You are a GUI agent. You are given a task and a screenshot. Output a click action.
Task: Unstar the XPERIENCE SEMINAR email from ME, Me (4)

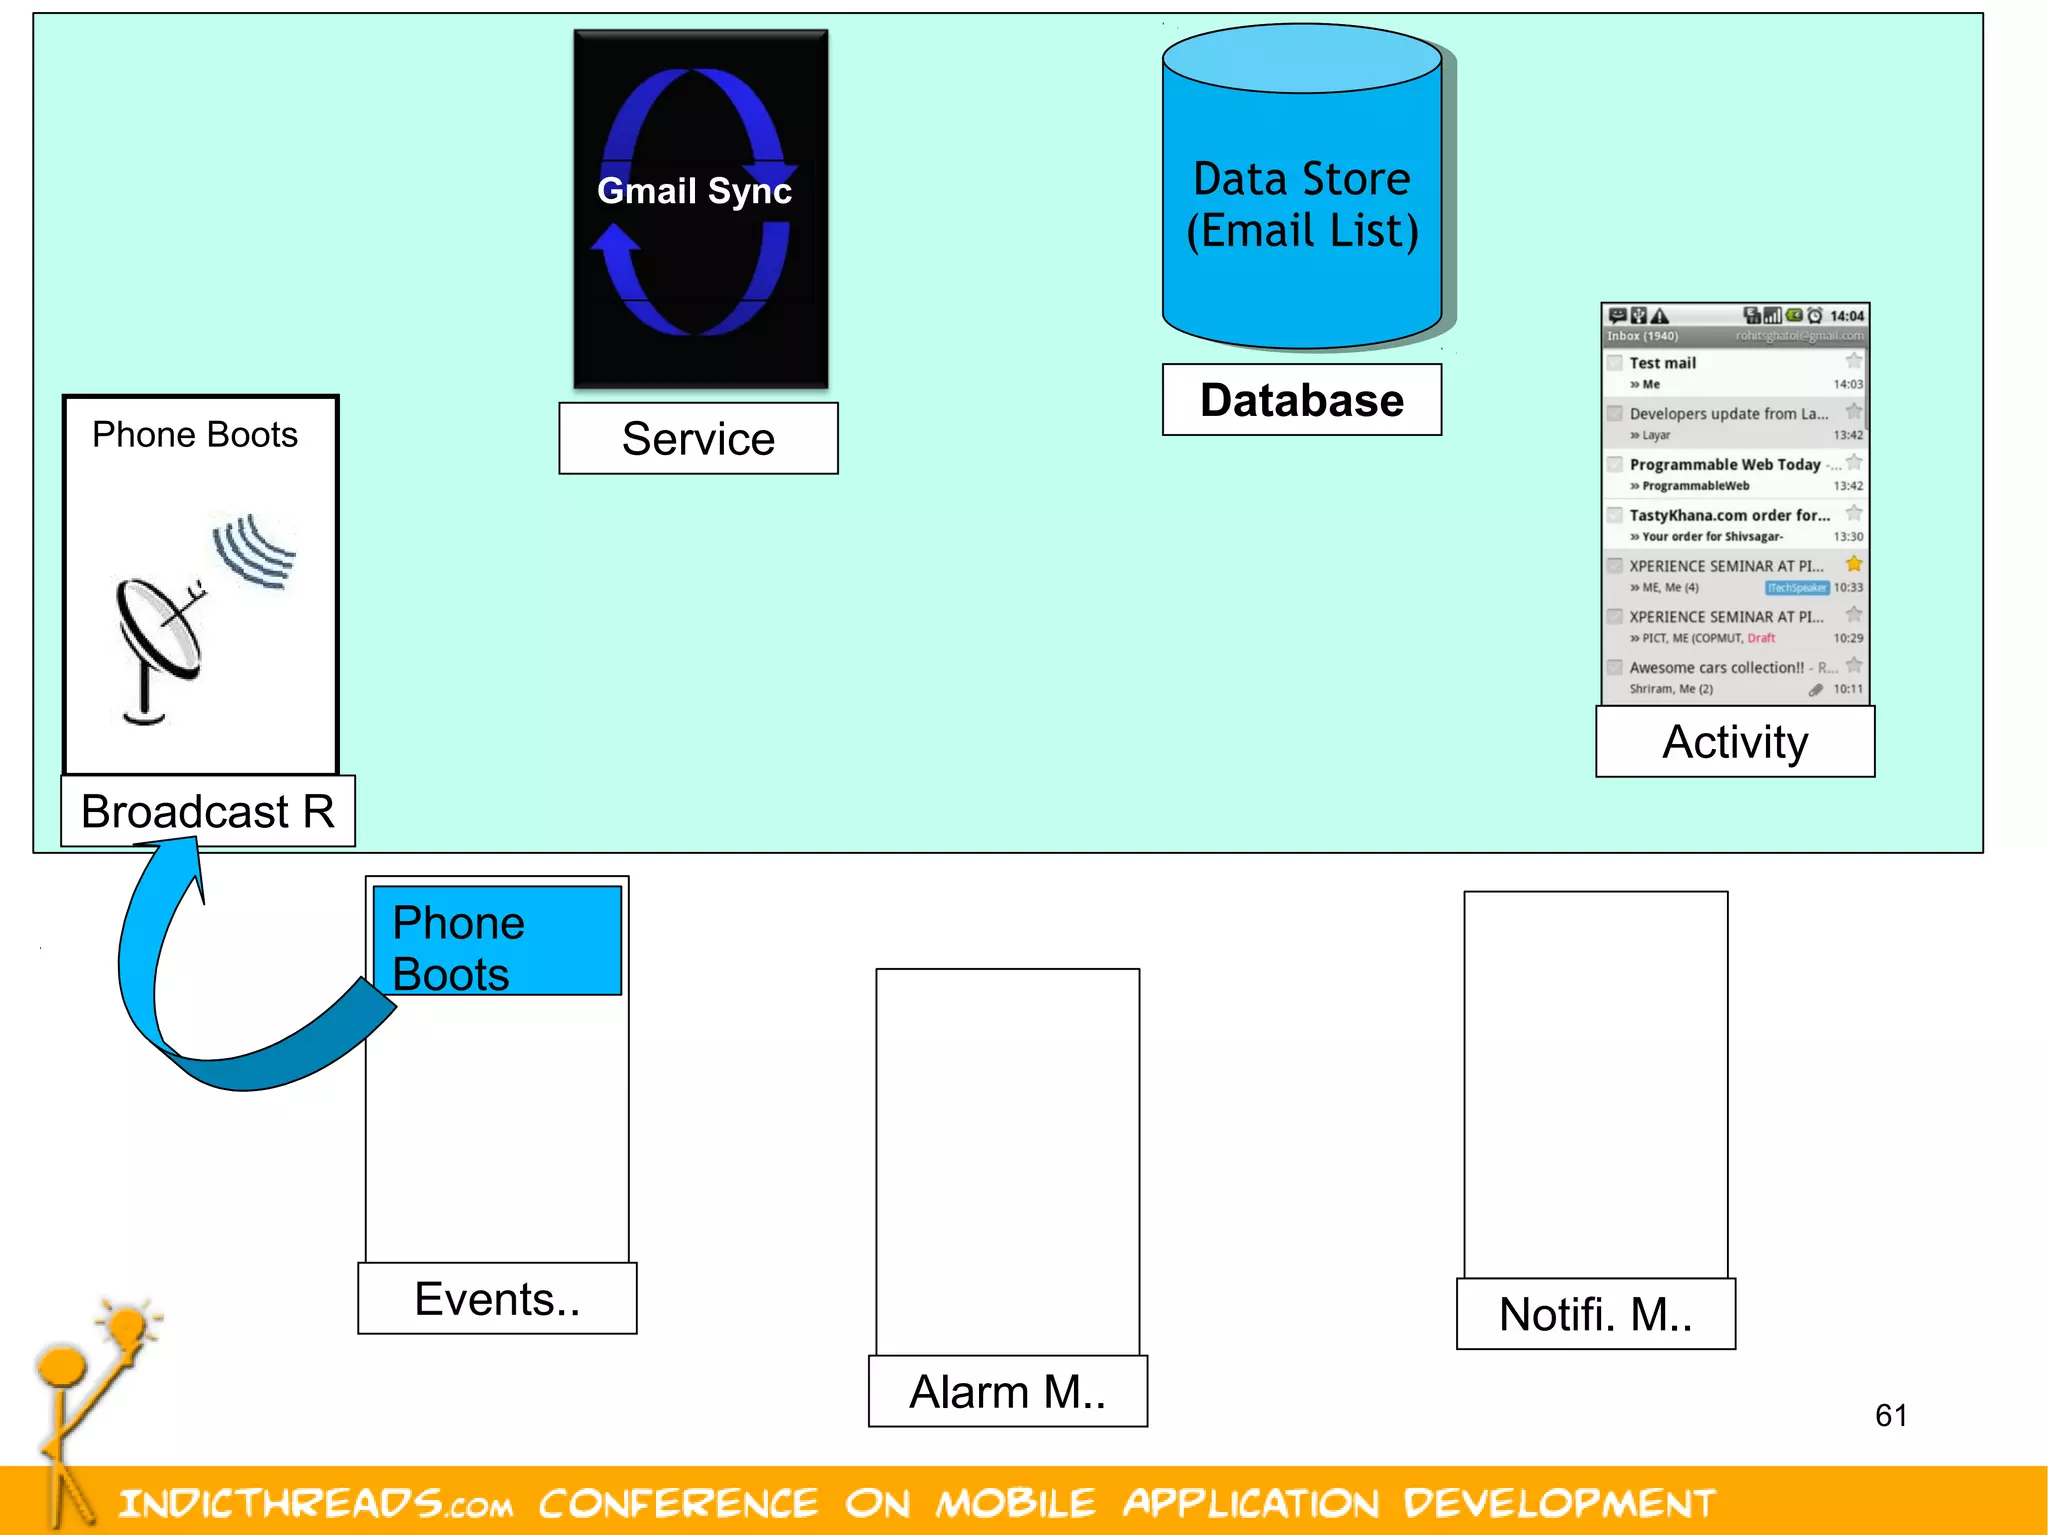[x=1853, y=563]
